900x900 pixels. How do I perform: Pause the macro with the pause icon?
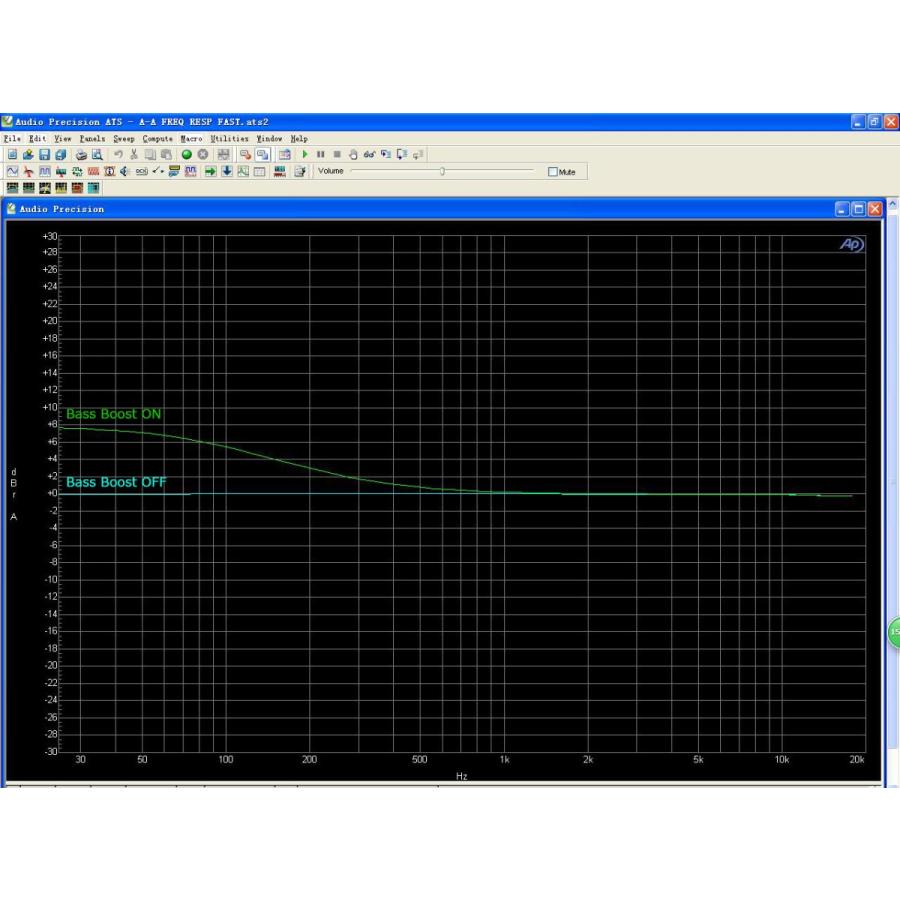click(320, 154)
